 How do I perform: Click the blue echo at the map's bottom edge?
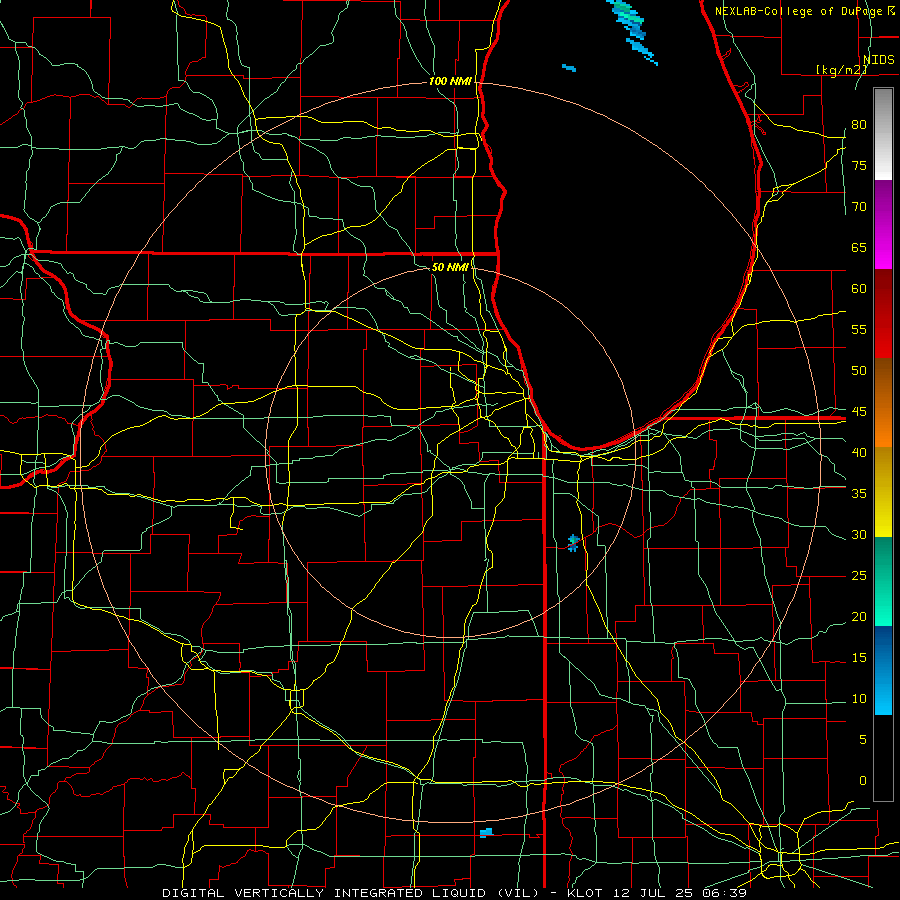coord(486,832)
